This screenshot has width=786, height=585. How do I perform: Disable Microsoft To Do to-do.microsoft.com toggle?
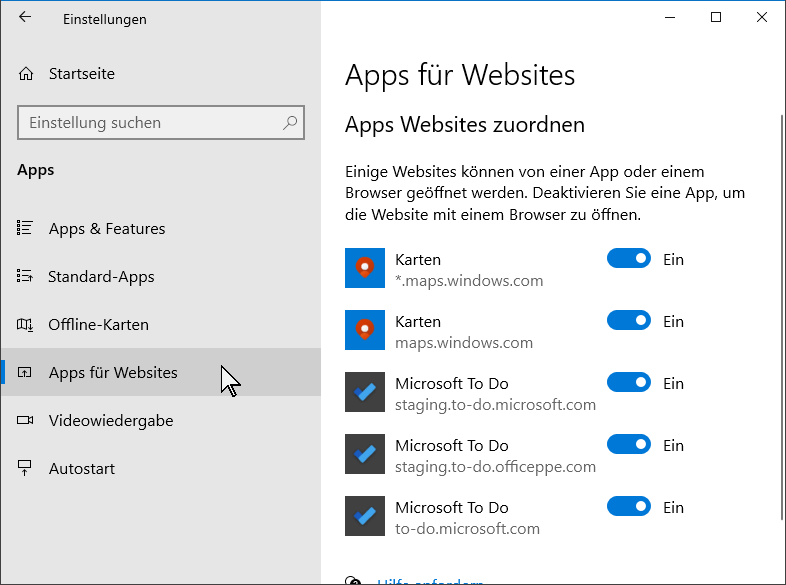(629, 506)
